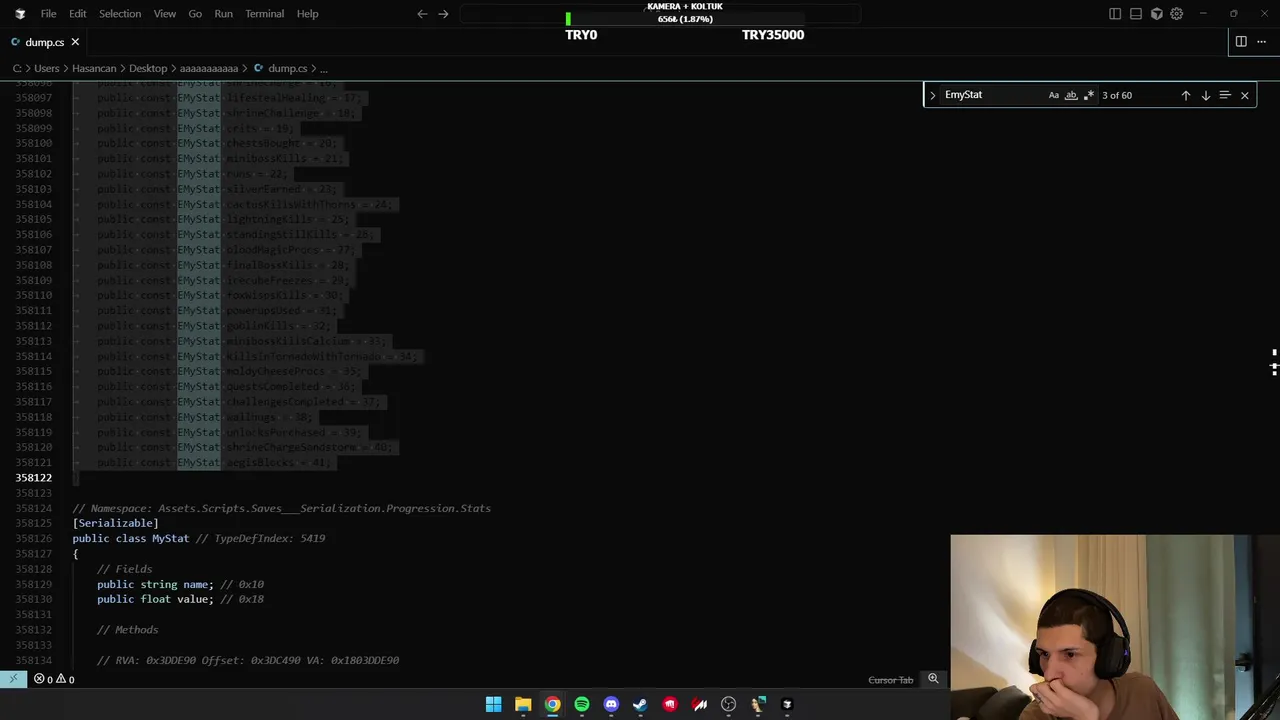Screen dimensions: 1280x720
Task: Click the "3 of 60" match count
Action: [1117, 95]
